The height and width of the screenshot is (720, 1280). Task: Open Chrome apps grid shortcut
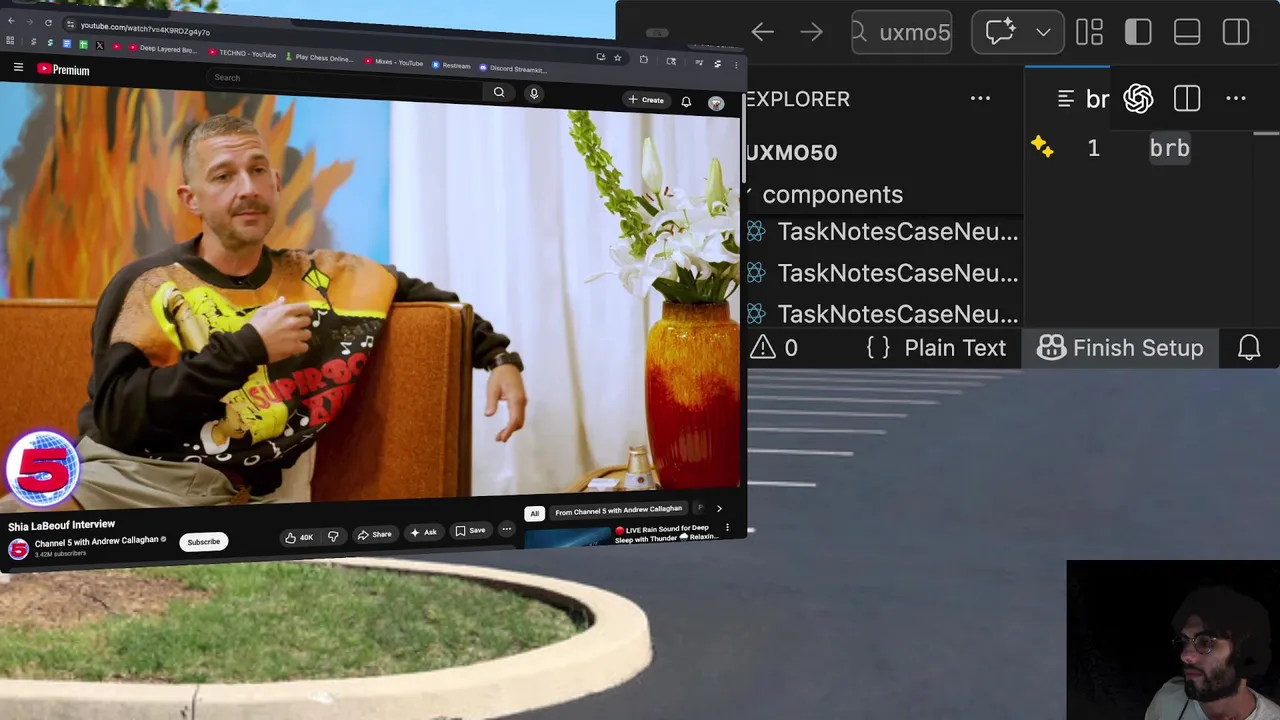10,41
